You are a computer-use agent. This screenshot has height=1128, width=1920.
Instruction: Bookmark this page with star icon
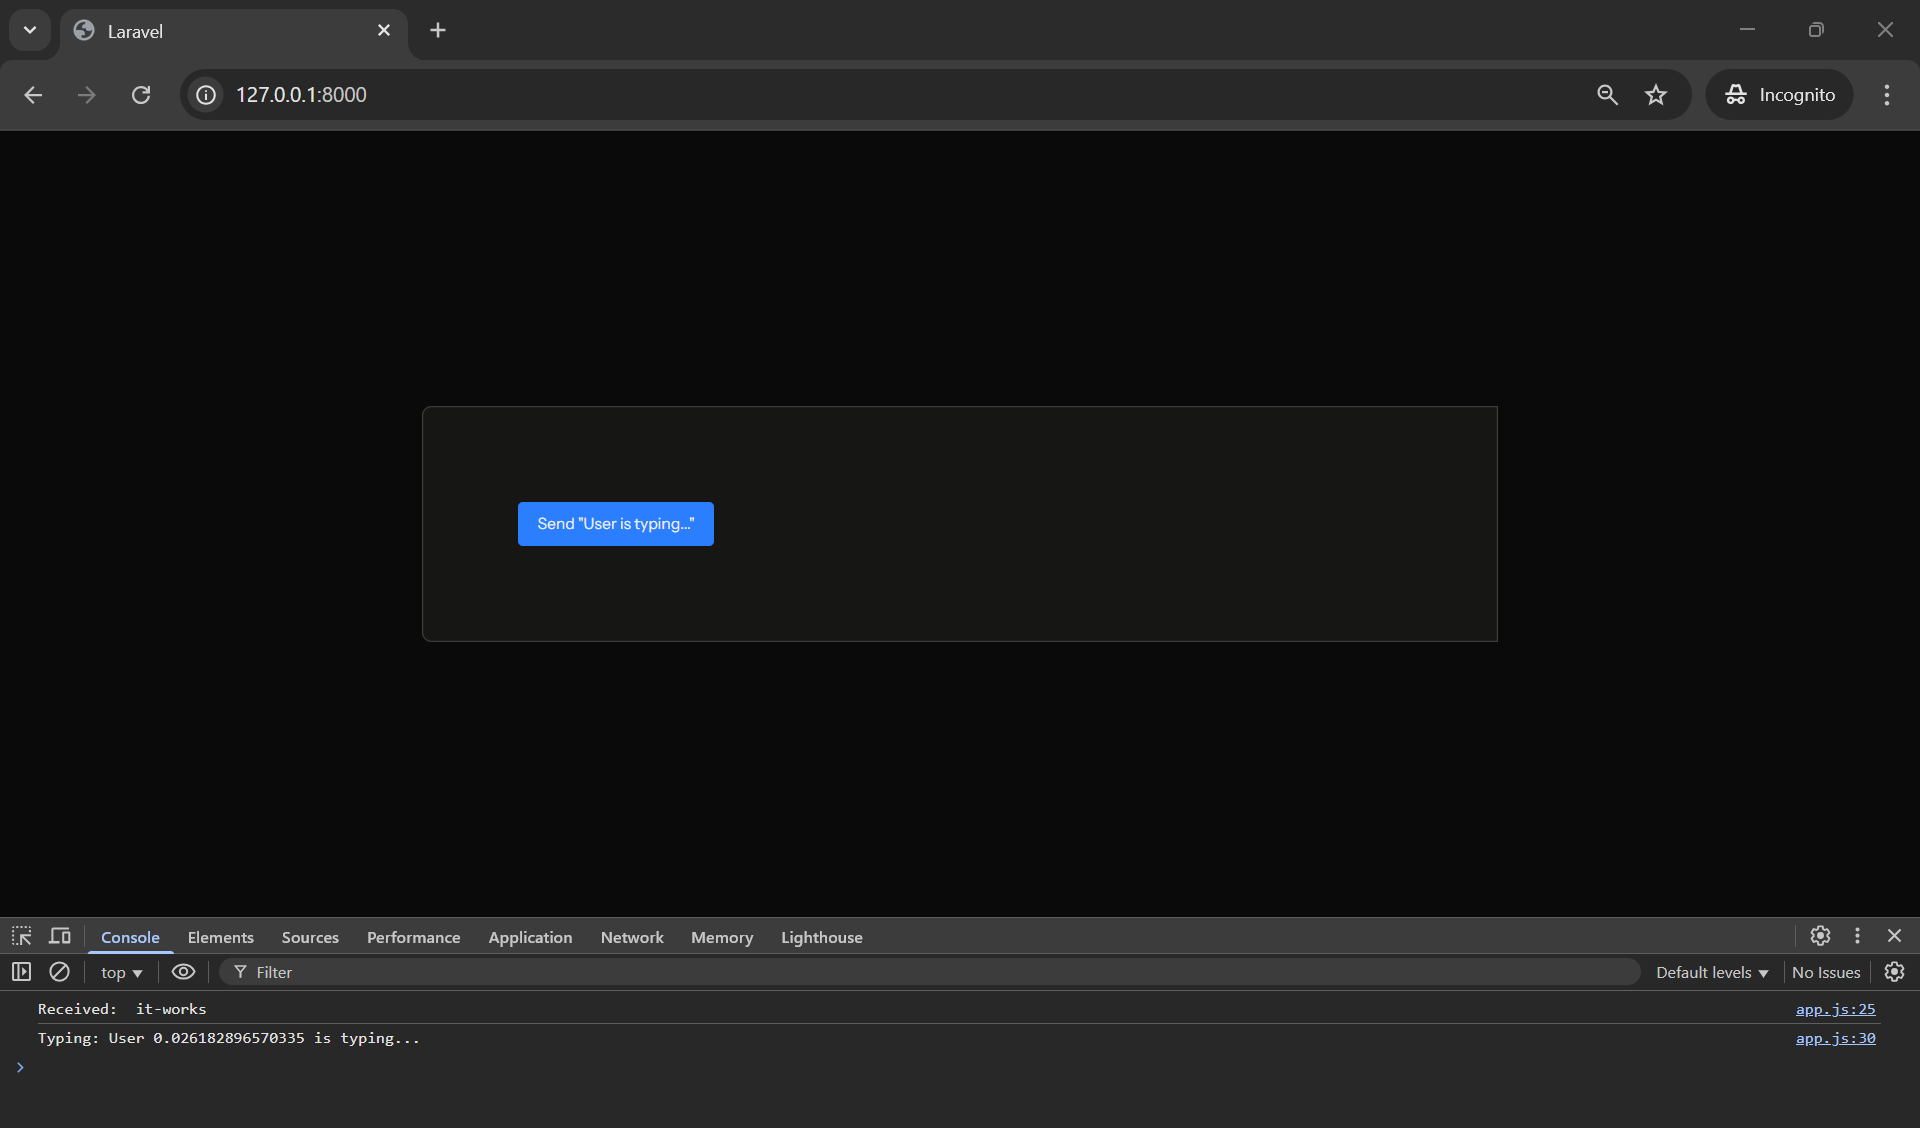pos(1656,95)
